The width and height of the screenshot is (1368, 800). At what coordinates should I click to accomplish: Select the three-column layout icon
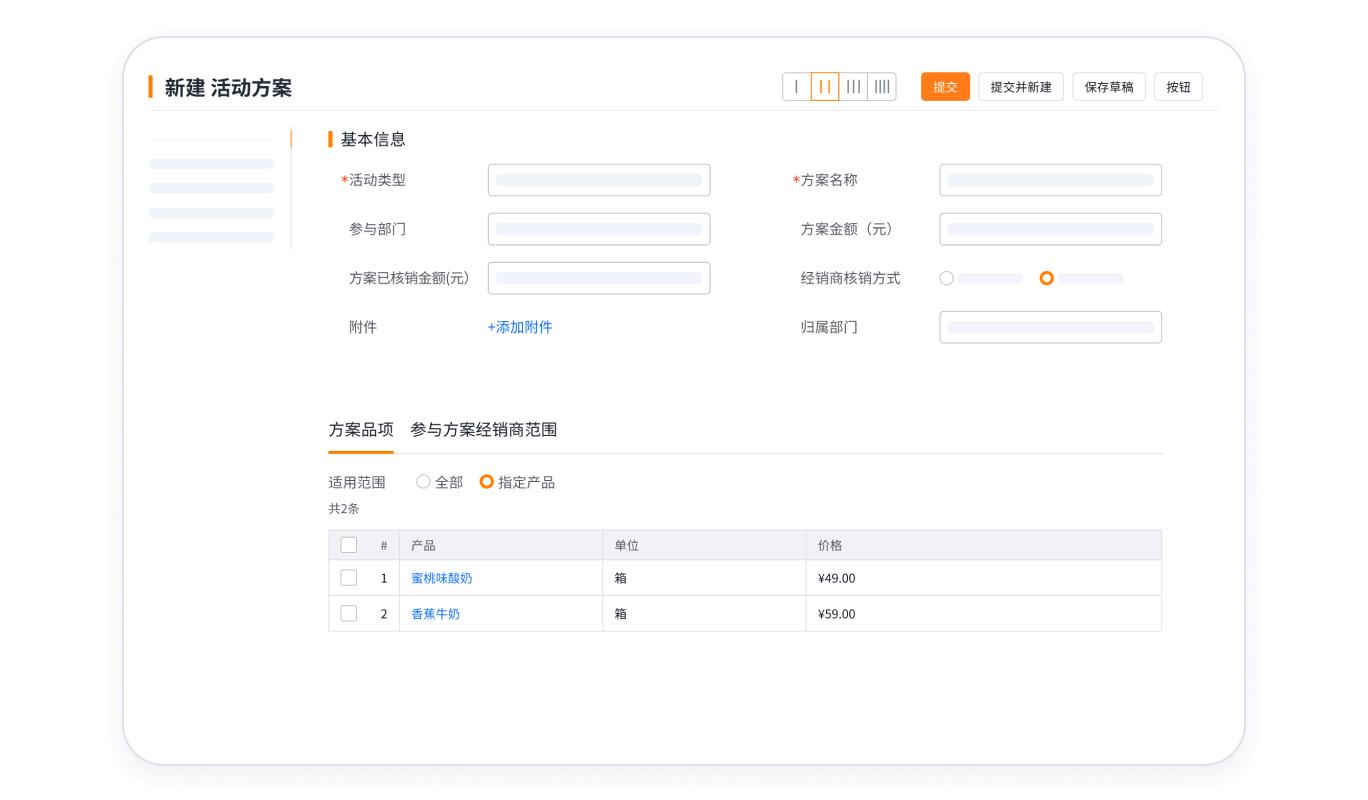tap(853, 86)
